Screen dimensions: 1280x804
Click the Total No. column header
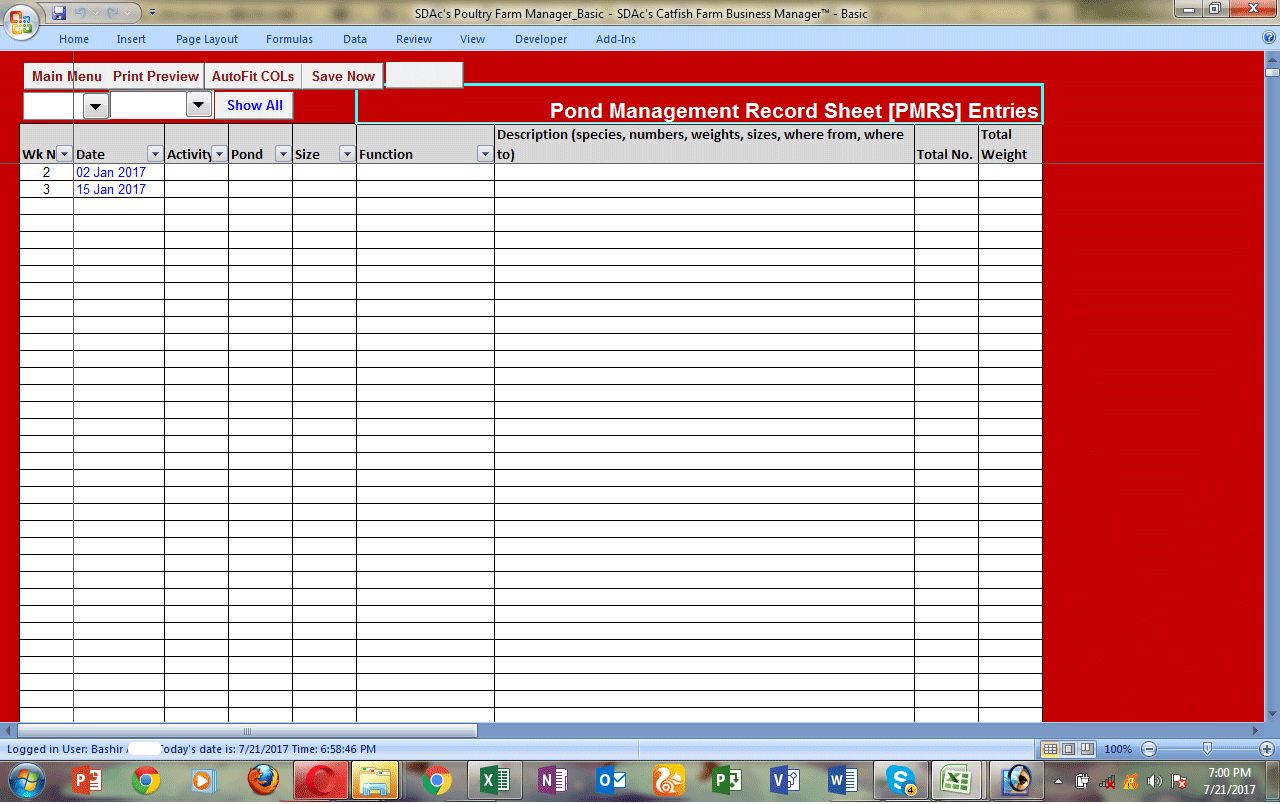pyautogui.click(x=946, y=144)
